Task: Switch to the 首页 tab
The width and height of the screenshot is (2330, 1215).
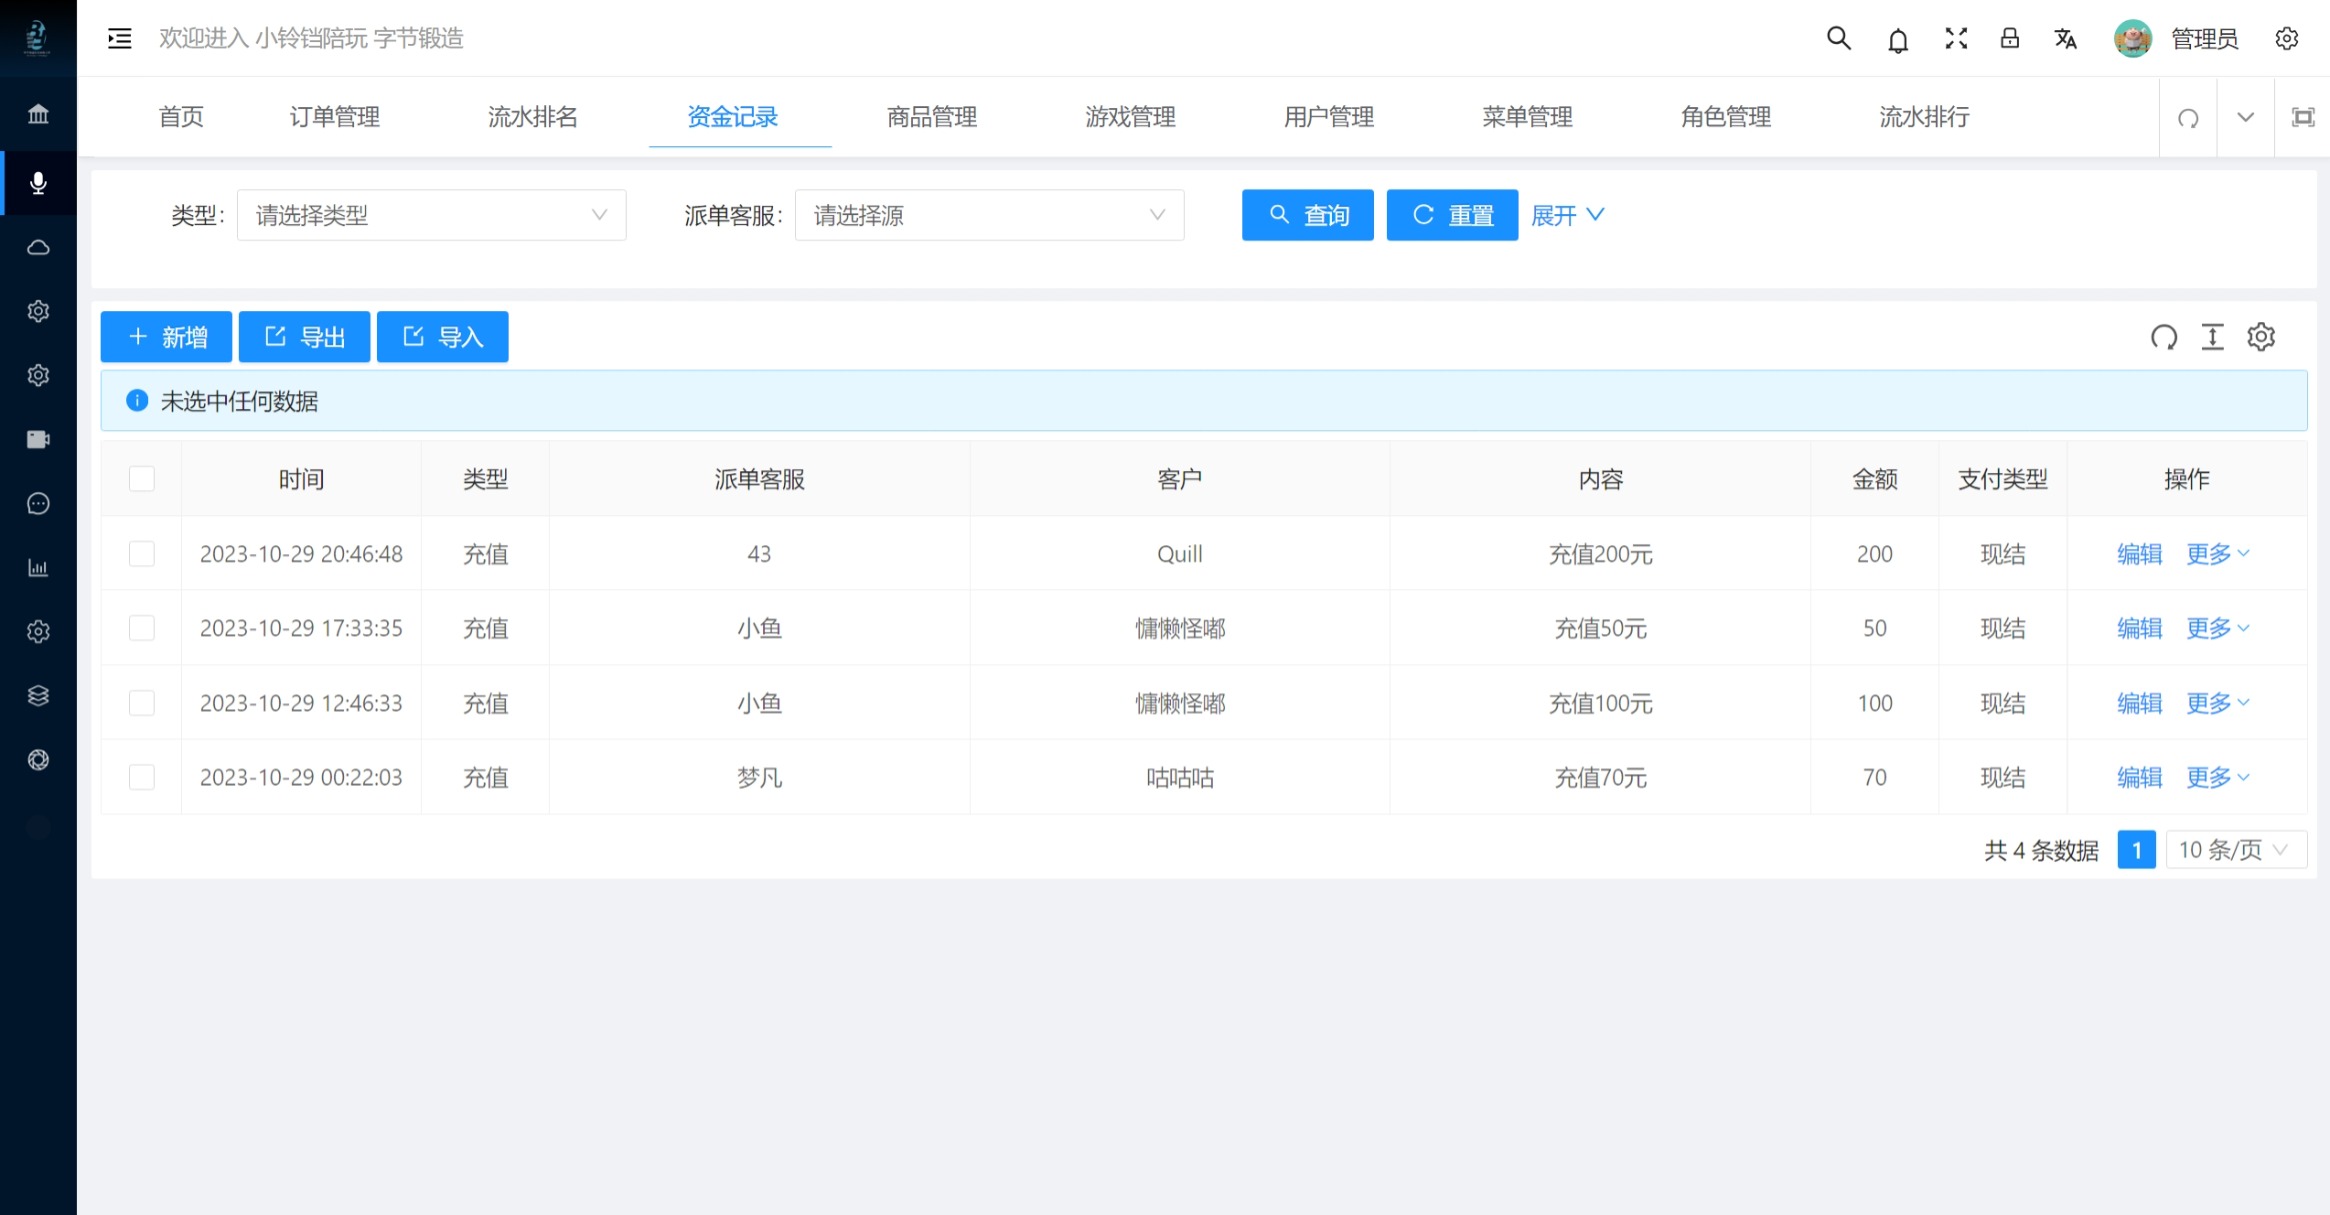Action: pyautogui.click(x=181, y=117)
